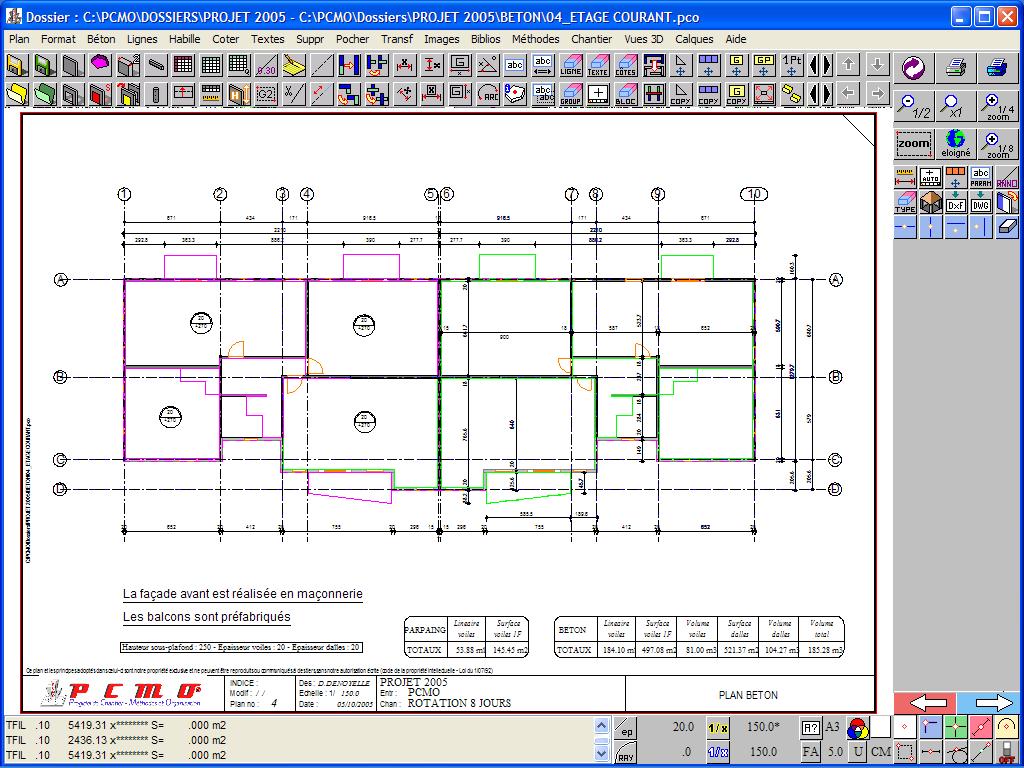Select the scissors cut-line tool
Image resolution: width=1024 pixels, height=768 pixels.
point(295,95)
